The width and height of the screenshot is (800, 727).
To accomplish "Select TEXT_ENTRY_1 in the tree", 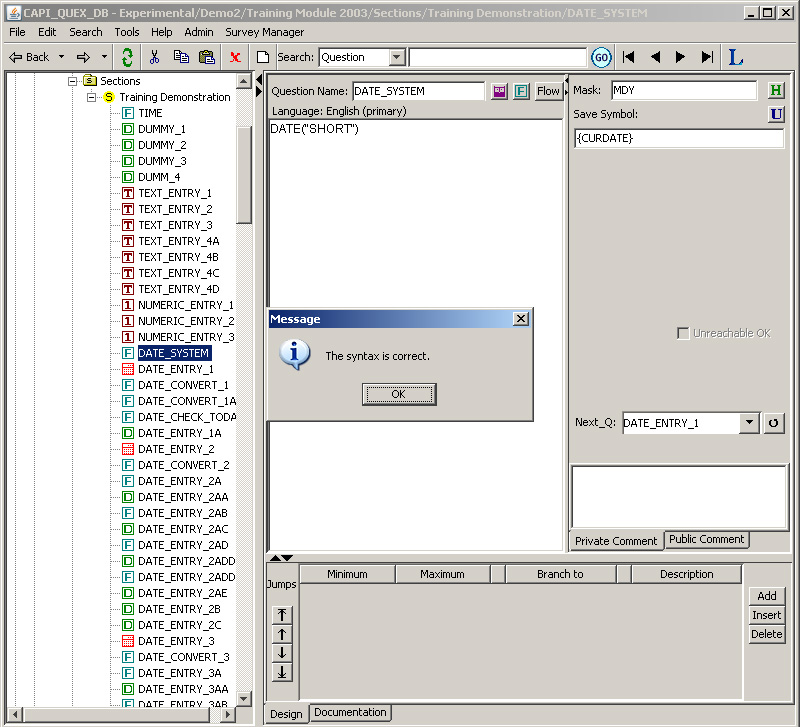I will (x=174, y=193).
